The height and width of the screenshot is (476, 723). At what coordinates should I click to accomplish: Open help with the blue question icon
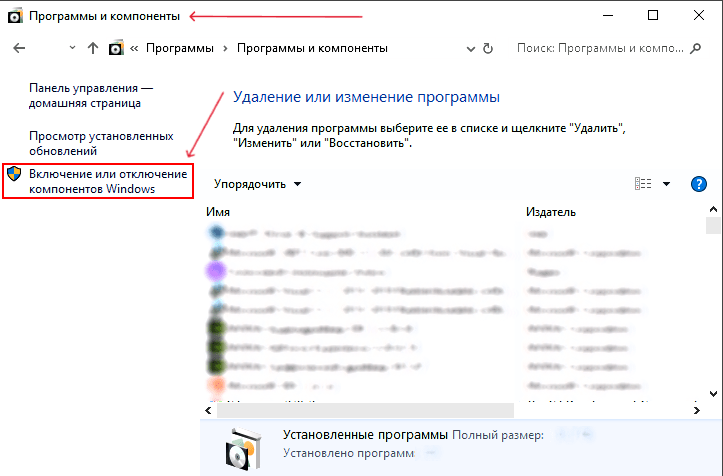(x=699, y=184)
